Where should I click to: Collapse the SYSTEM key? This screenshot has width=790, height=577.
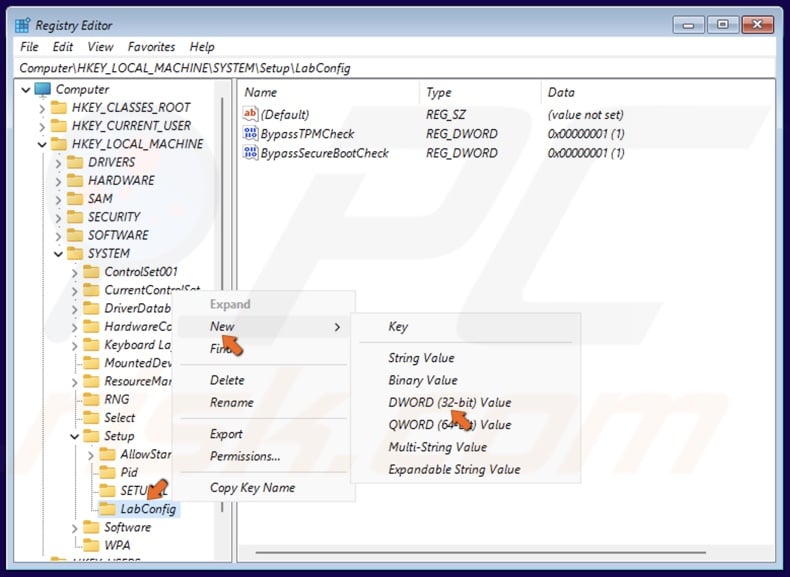[58, 253]
